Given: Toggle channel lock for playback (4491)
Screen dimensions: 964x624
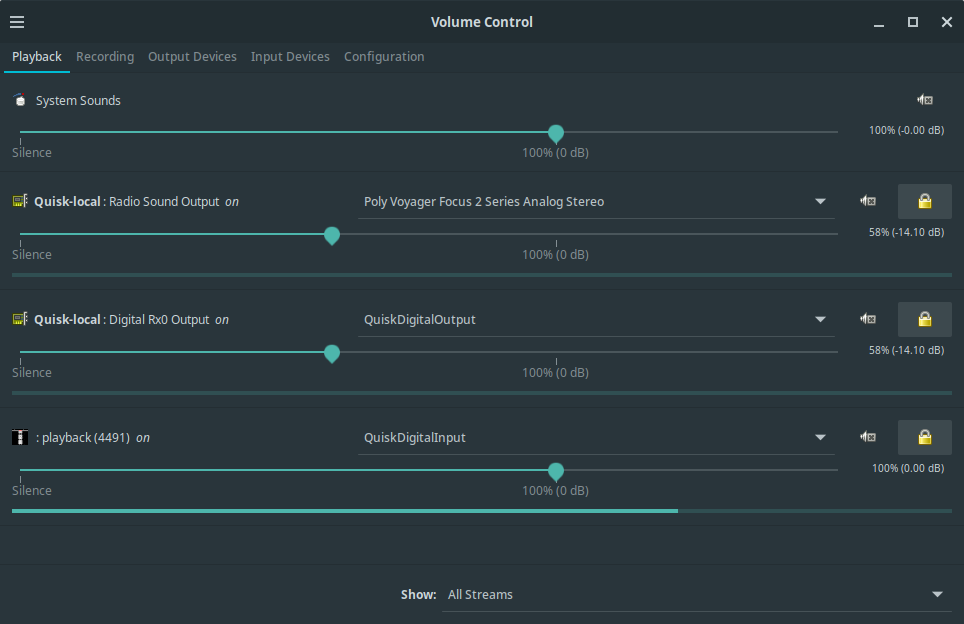Looking at the screenshot, I should tap(924, 438).
